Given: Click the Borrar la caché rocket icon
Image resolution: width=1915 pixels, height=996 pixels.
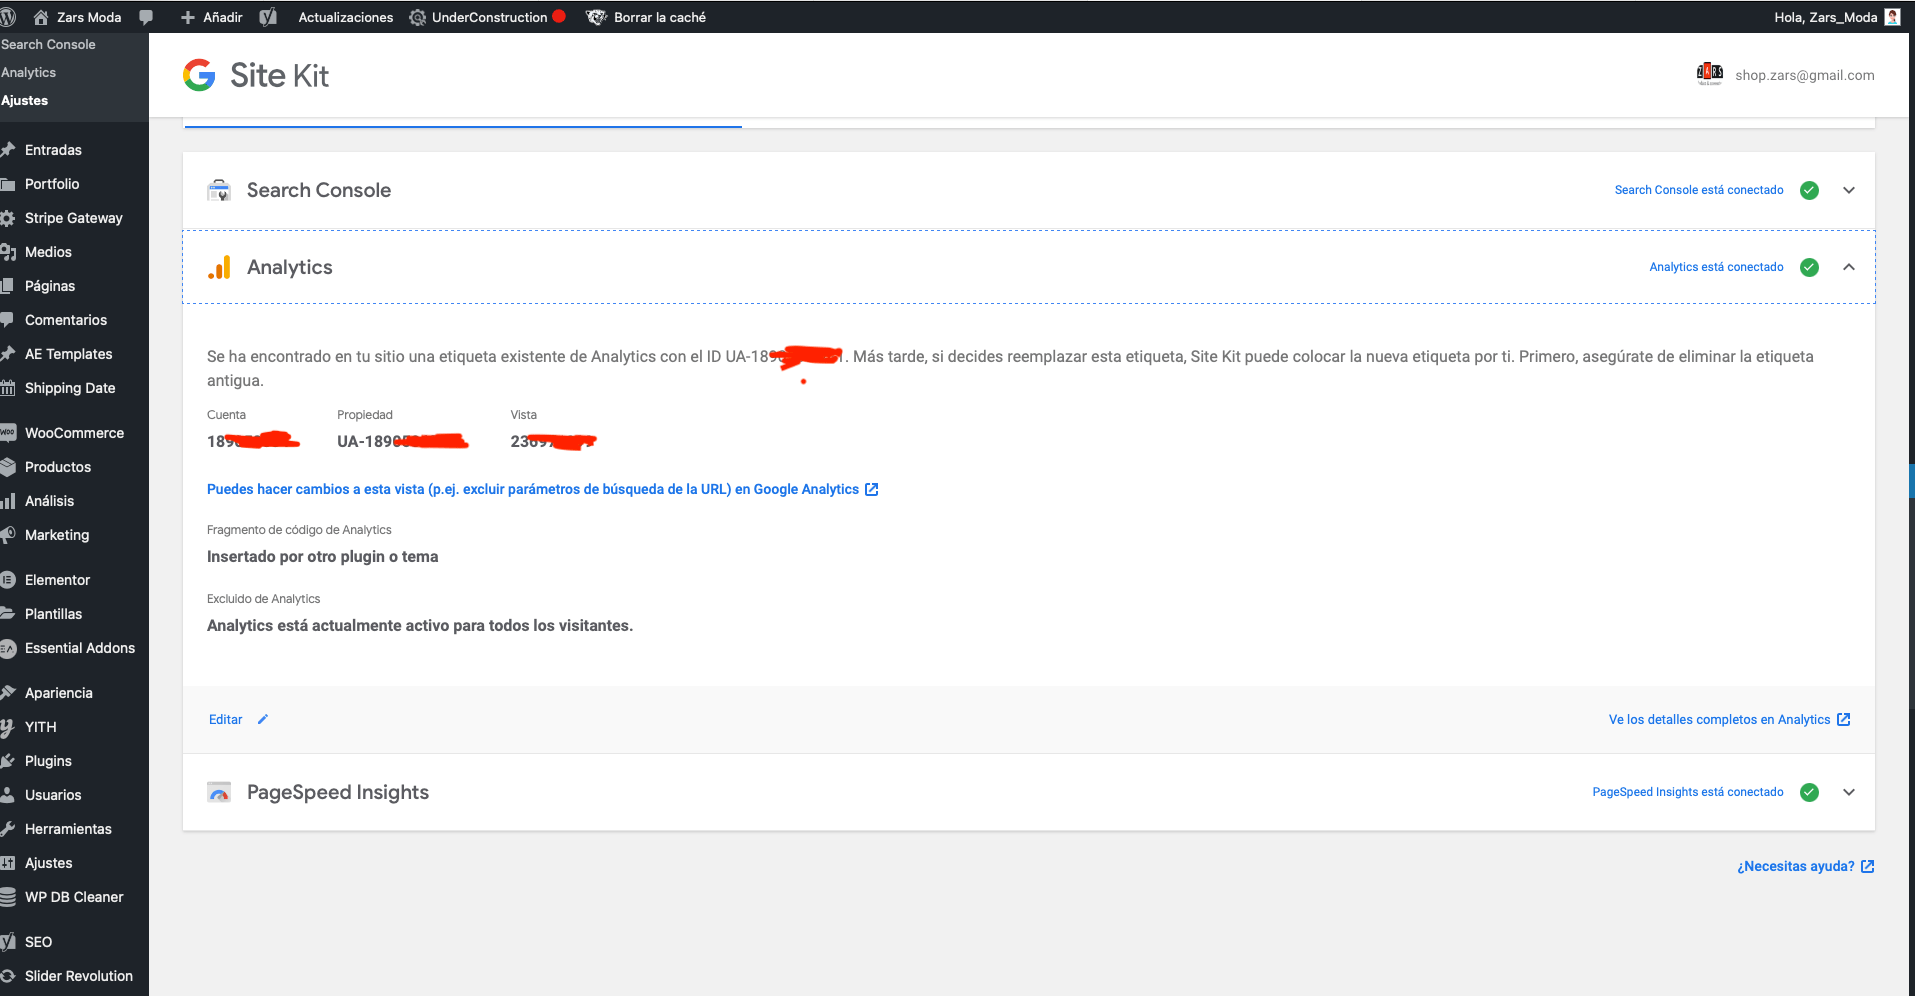Looking at the screenshot, I should click(596, 17).
